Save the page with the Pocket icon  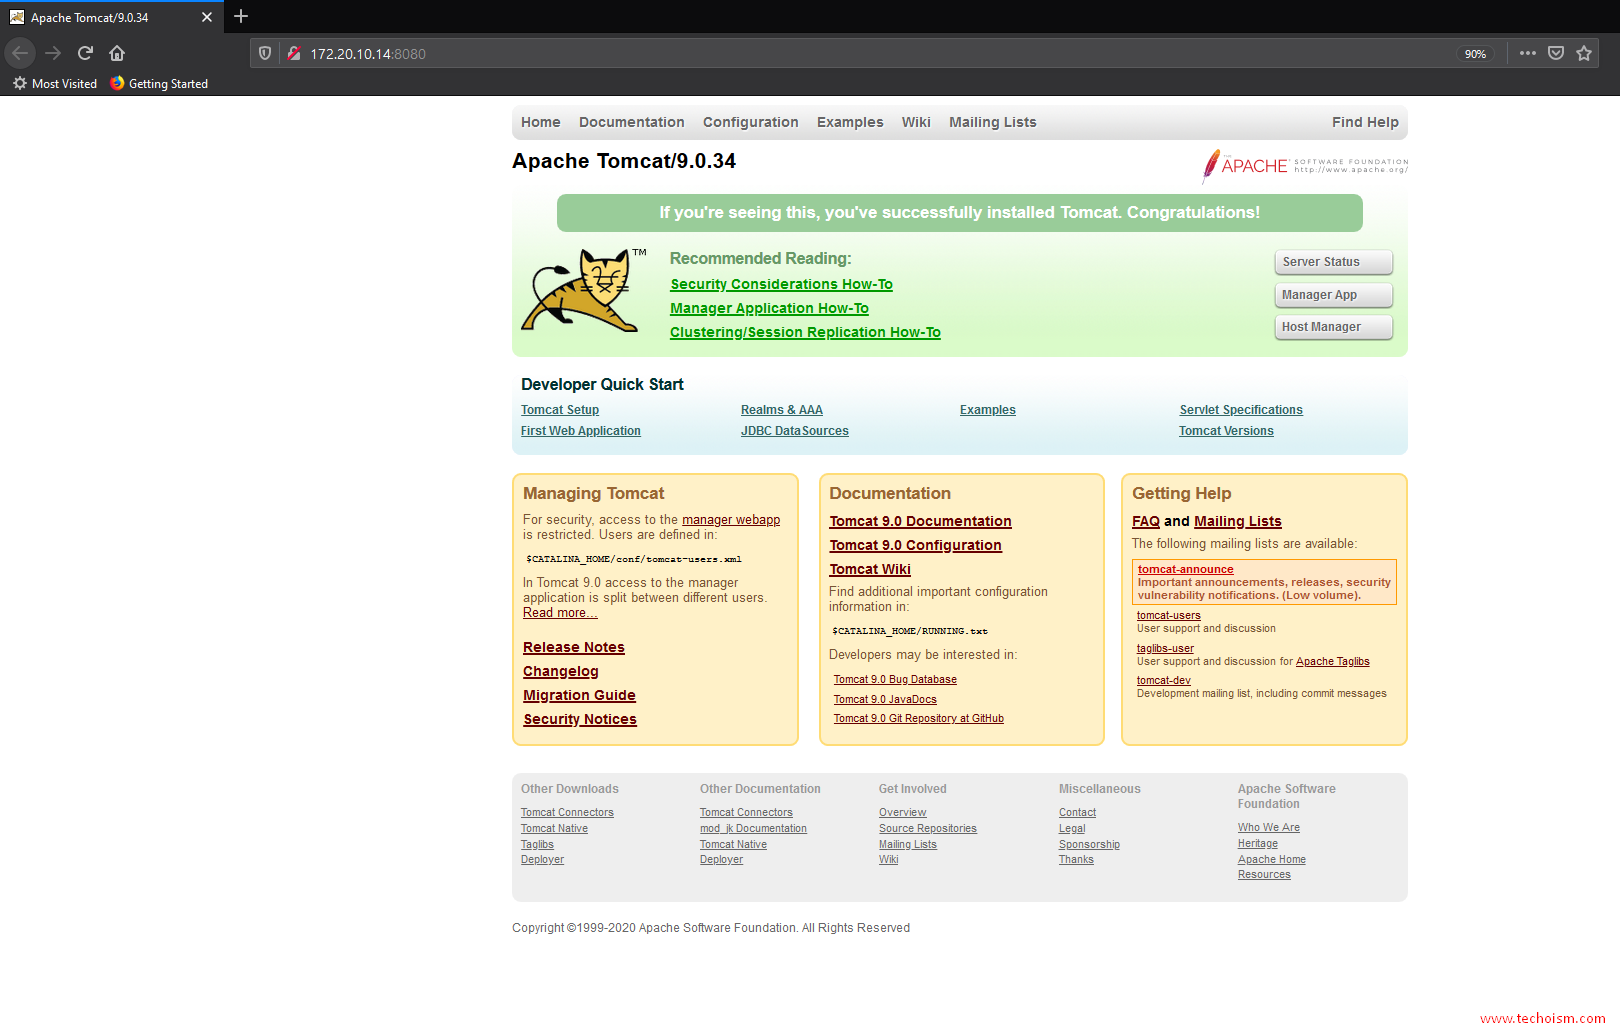[x=1556, y=53]
